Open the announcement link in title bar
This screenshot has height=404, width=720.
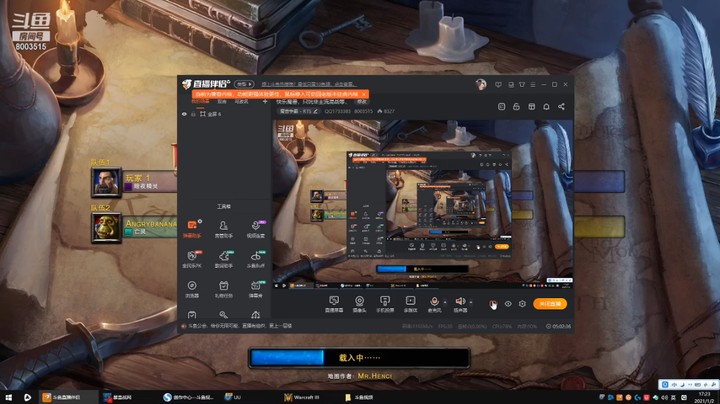[x=309, y=84]
